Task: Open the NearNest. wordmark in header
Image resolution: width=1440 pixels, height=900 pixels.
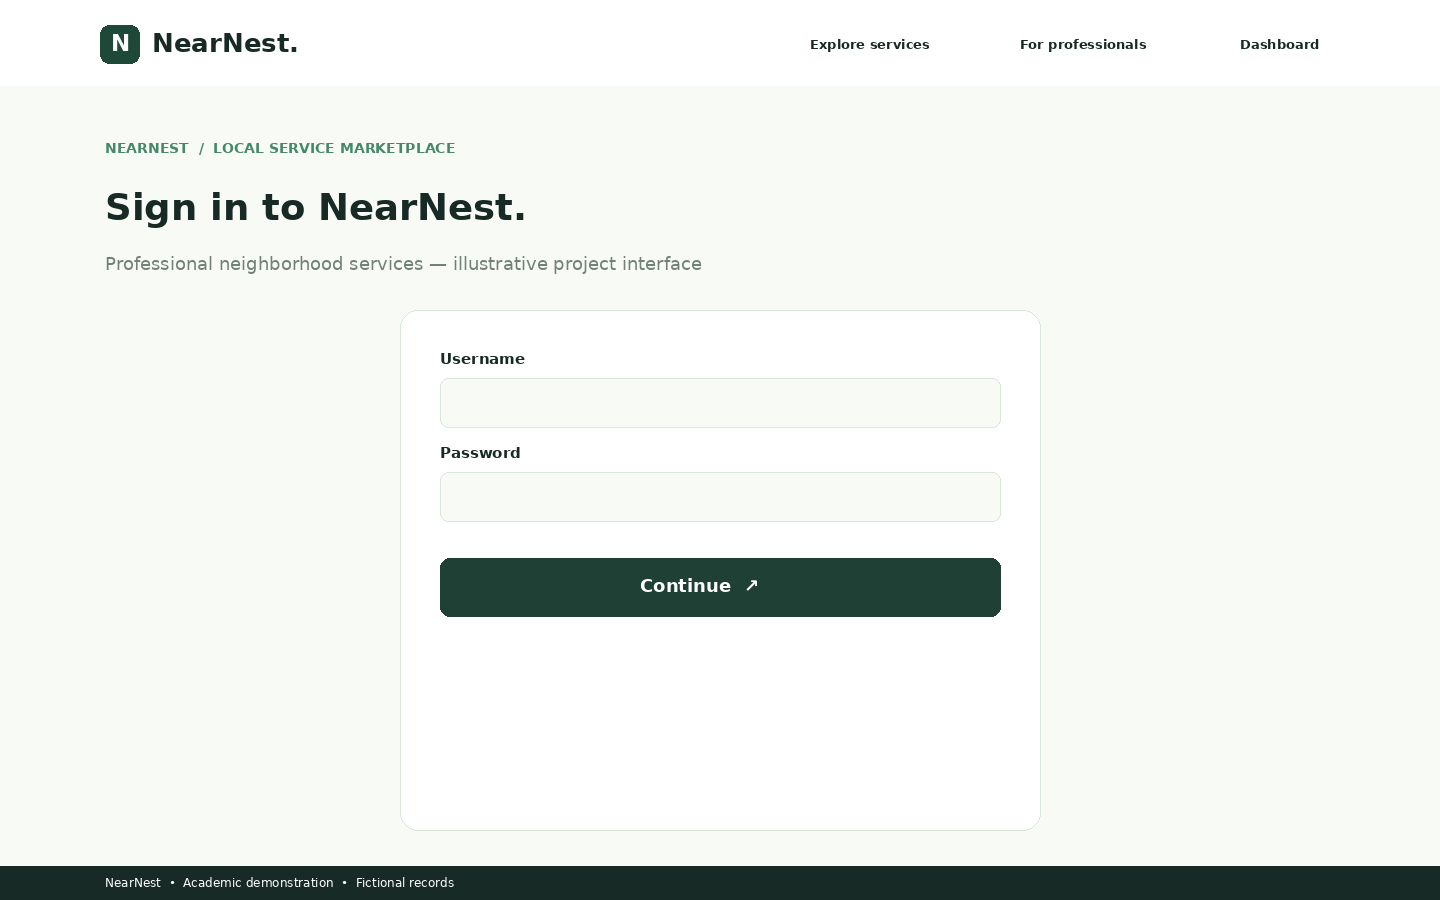Action: coord(225,44)
